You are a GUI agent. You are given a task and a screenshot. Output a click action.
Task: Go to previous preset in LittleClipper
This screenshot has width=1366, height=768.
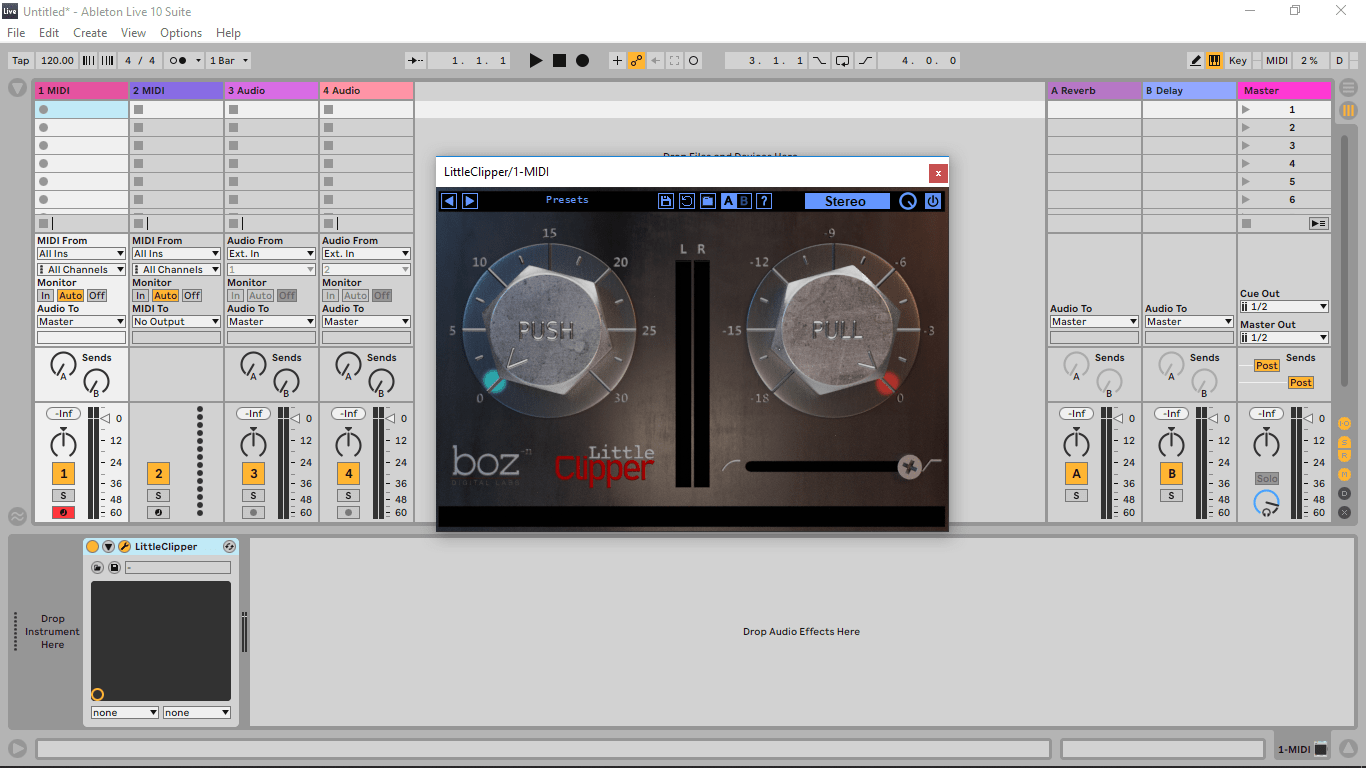tap(449, 201)
